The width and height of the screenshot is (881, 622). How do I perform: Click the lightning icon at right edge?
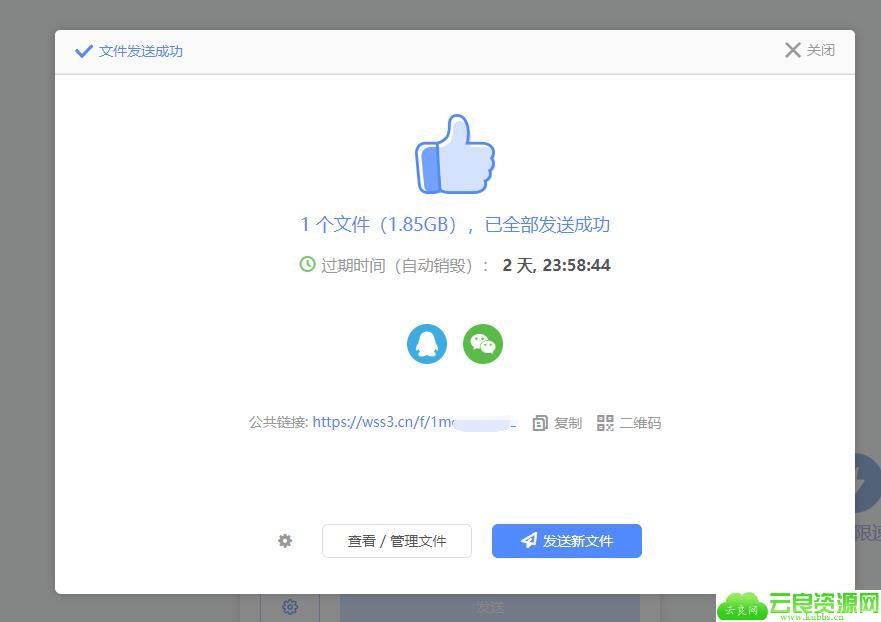(x=866, y=481)
